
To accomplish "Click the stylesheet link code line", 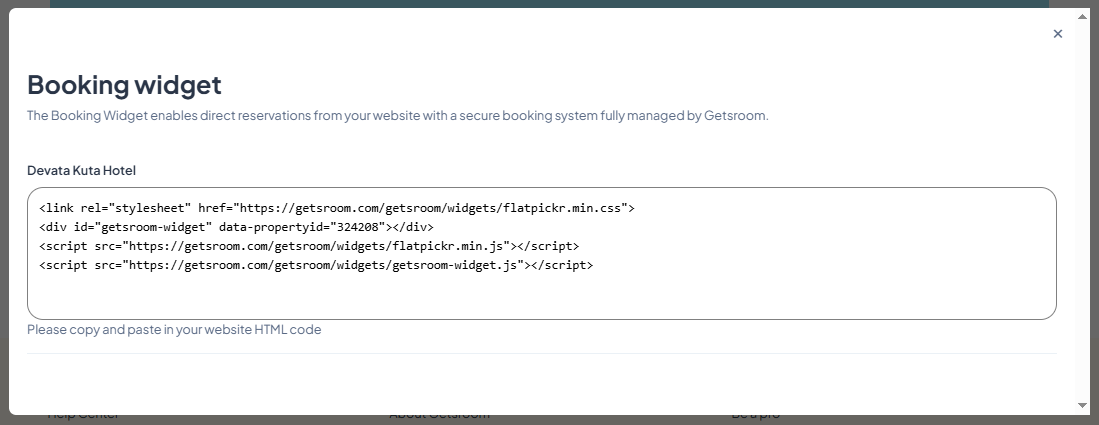I will pyautogui.click(x=336, y=208).
